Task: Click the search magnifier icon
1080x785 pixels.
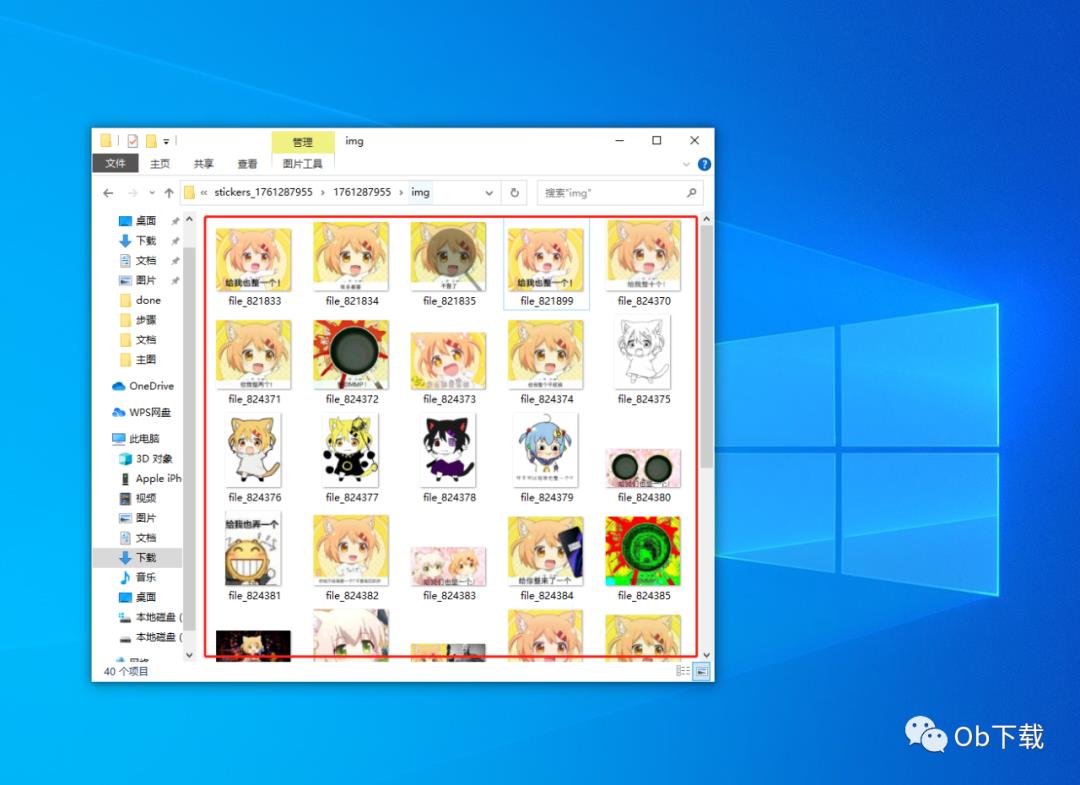Action: [692, 193]
